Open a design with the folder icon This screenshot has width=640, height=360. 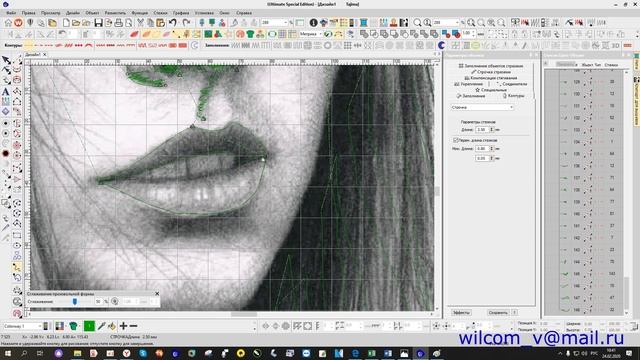tap(76, 23)
